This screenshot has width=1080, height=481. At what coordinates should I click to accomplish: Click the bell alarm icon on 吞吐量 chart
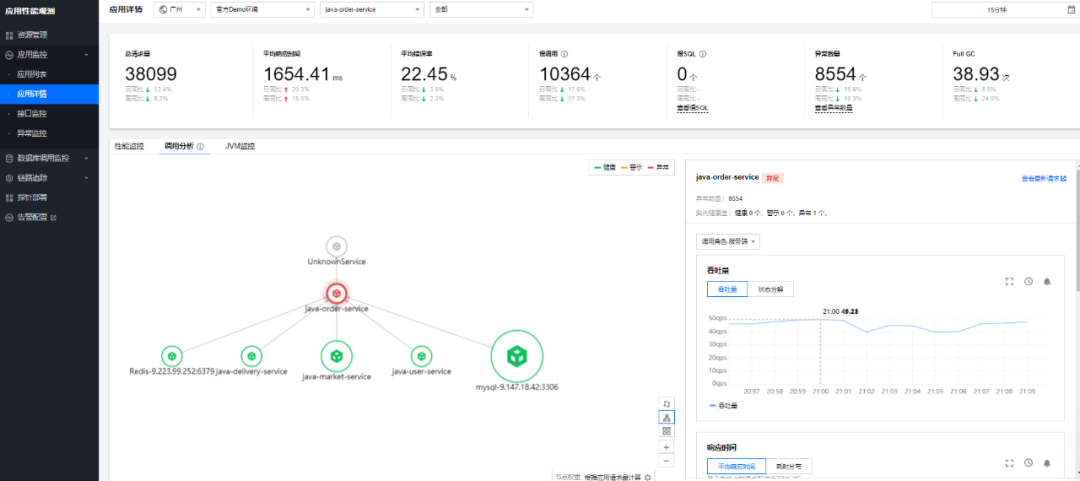[1047, 281]
